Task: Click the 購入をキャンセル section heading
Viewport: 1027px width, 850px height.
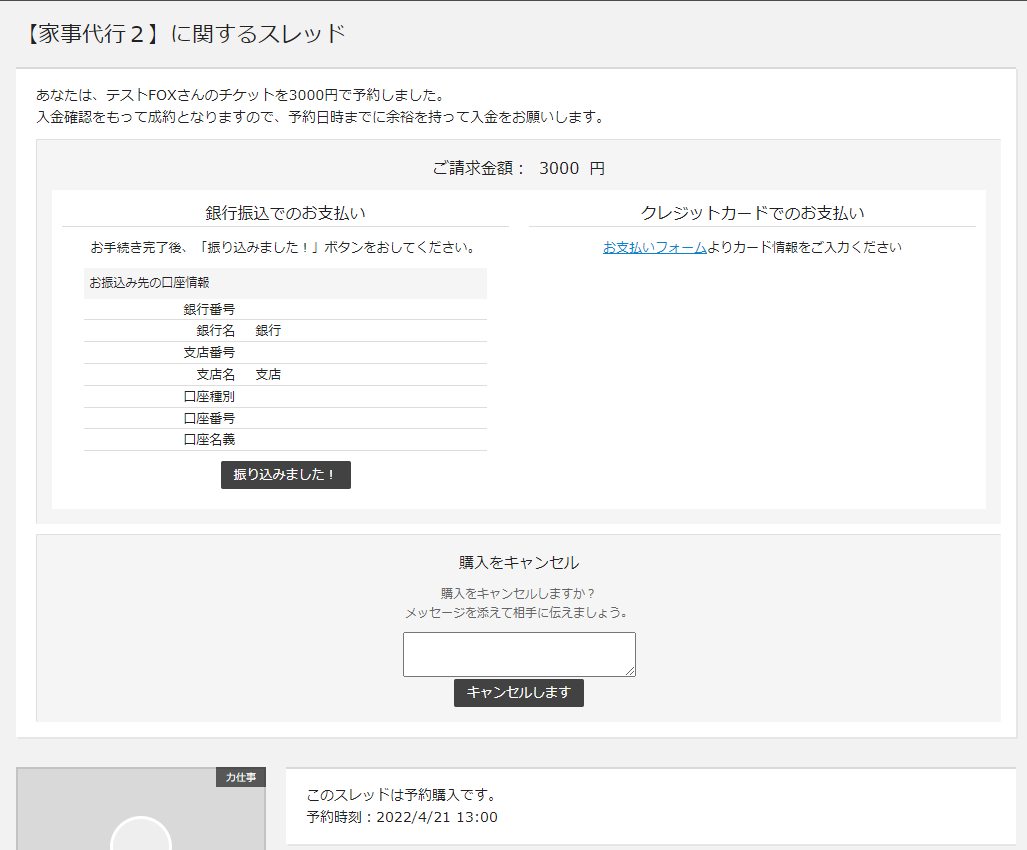Action: pos(518,563)
